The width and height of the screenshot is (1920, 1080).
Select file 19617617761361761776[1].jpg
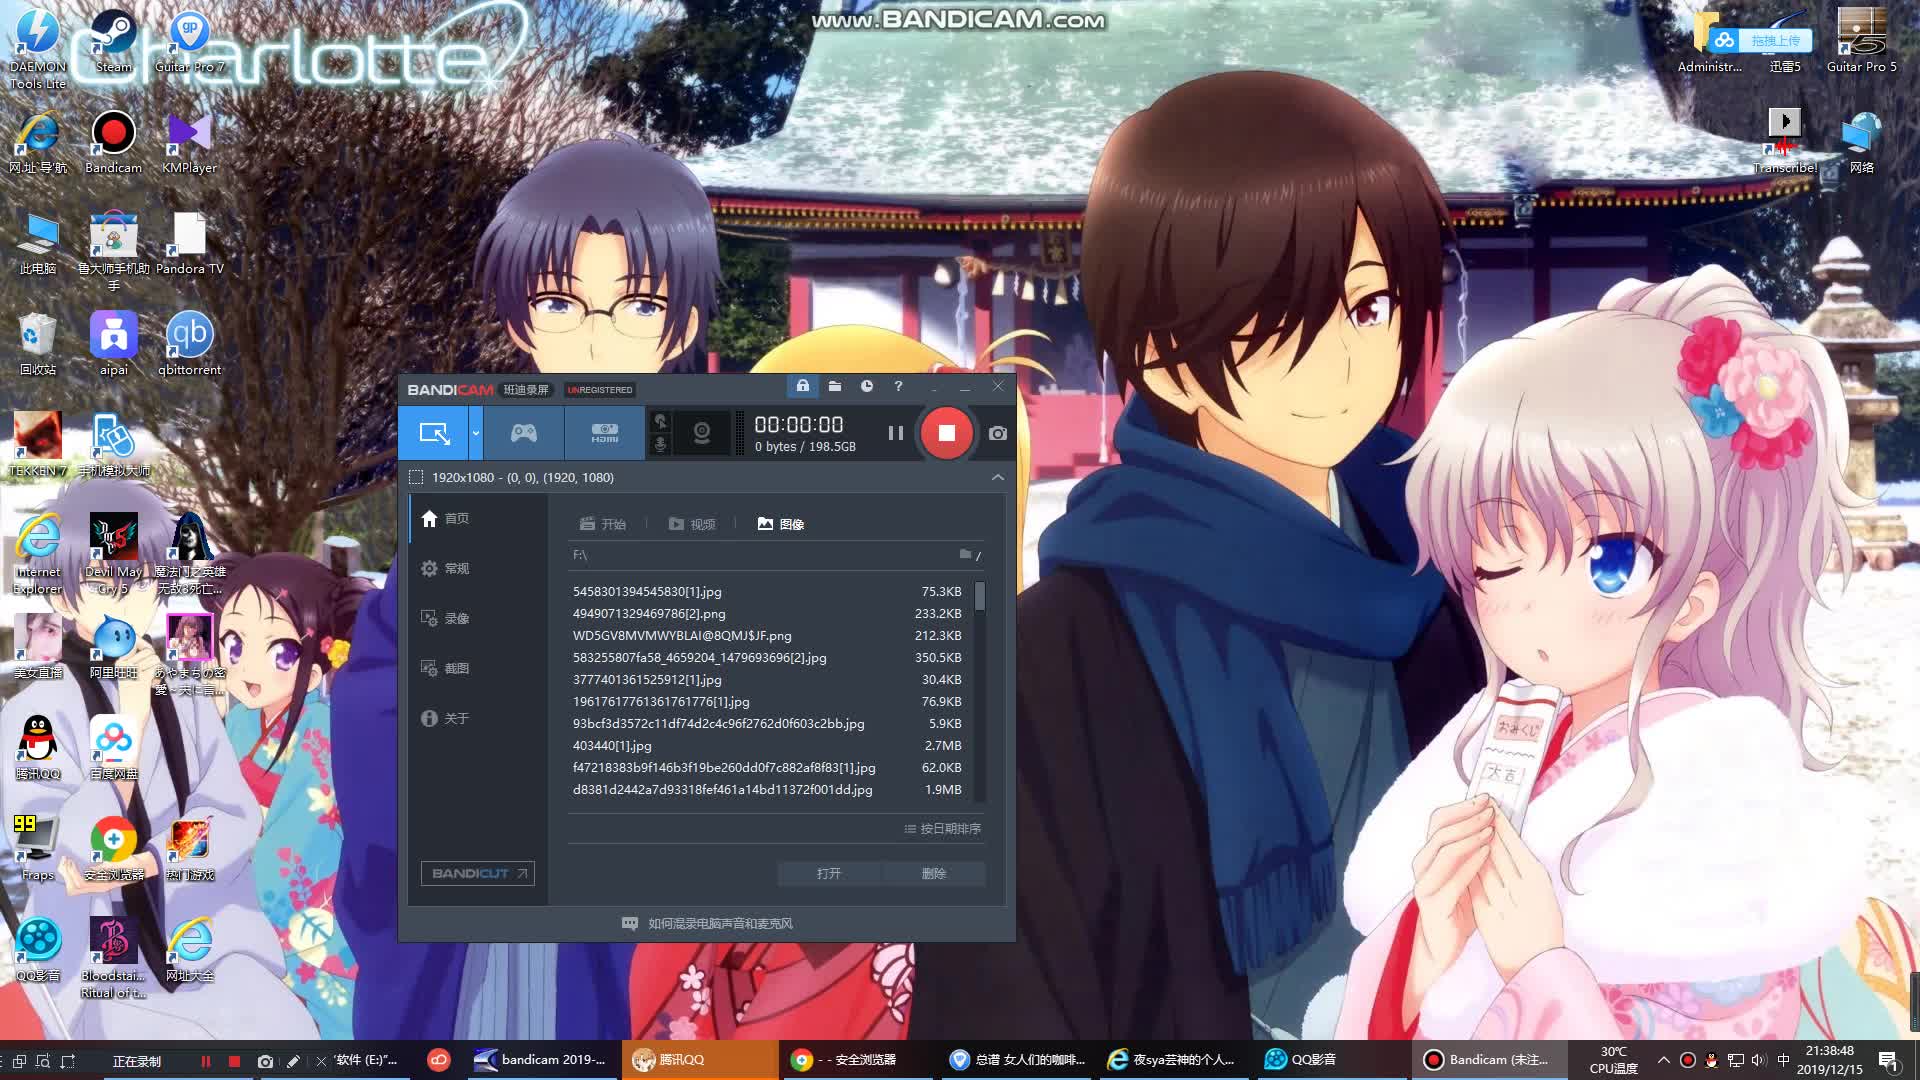(767, 701)
